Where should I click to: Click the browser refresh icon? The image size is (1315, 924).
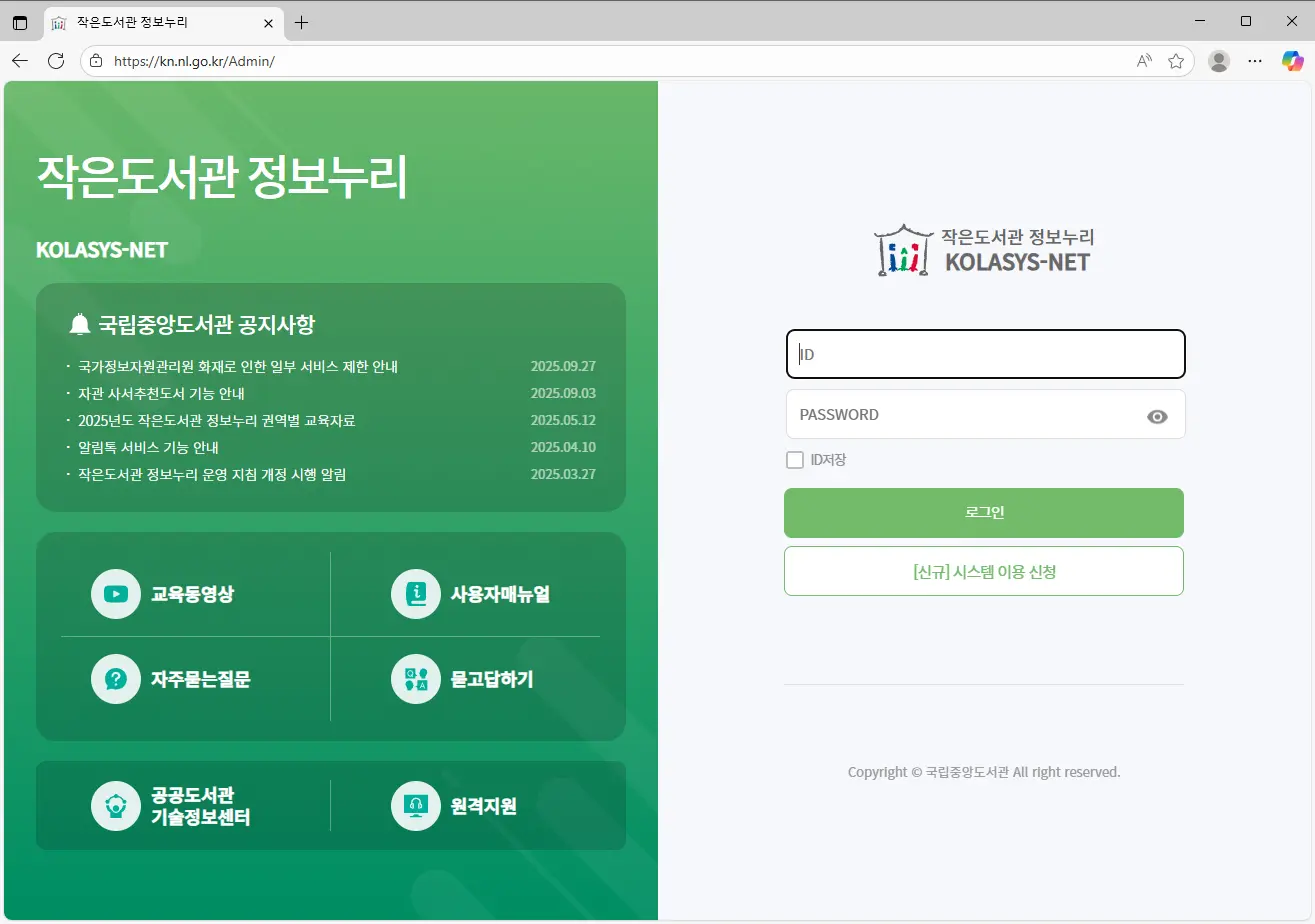tap(56, 61)
